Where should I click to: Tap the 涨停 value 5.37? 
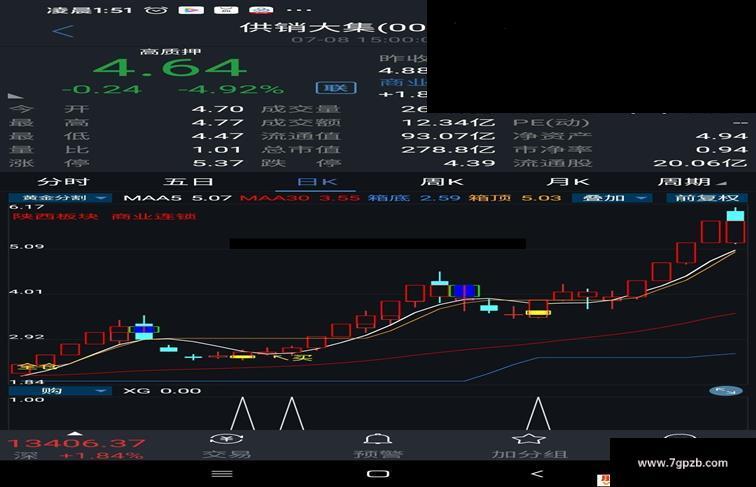(217, 163)
